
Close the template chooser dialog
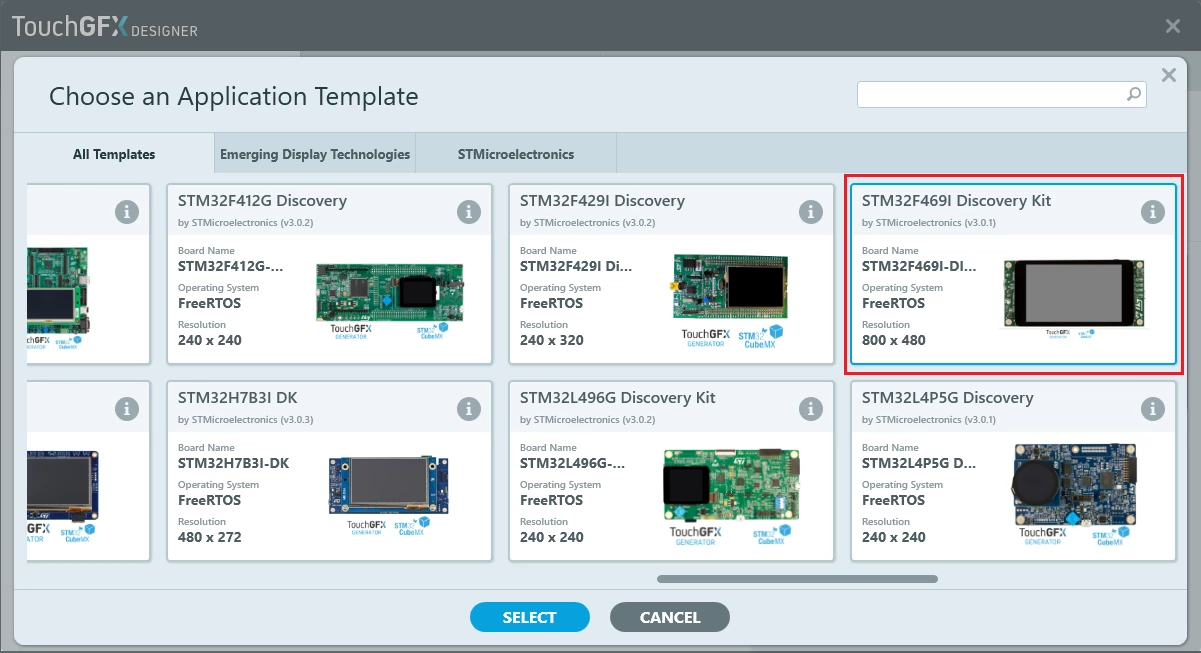1168,75
